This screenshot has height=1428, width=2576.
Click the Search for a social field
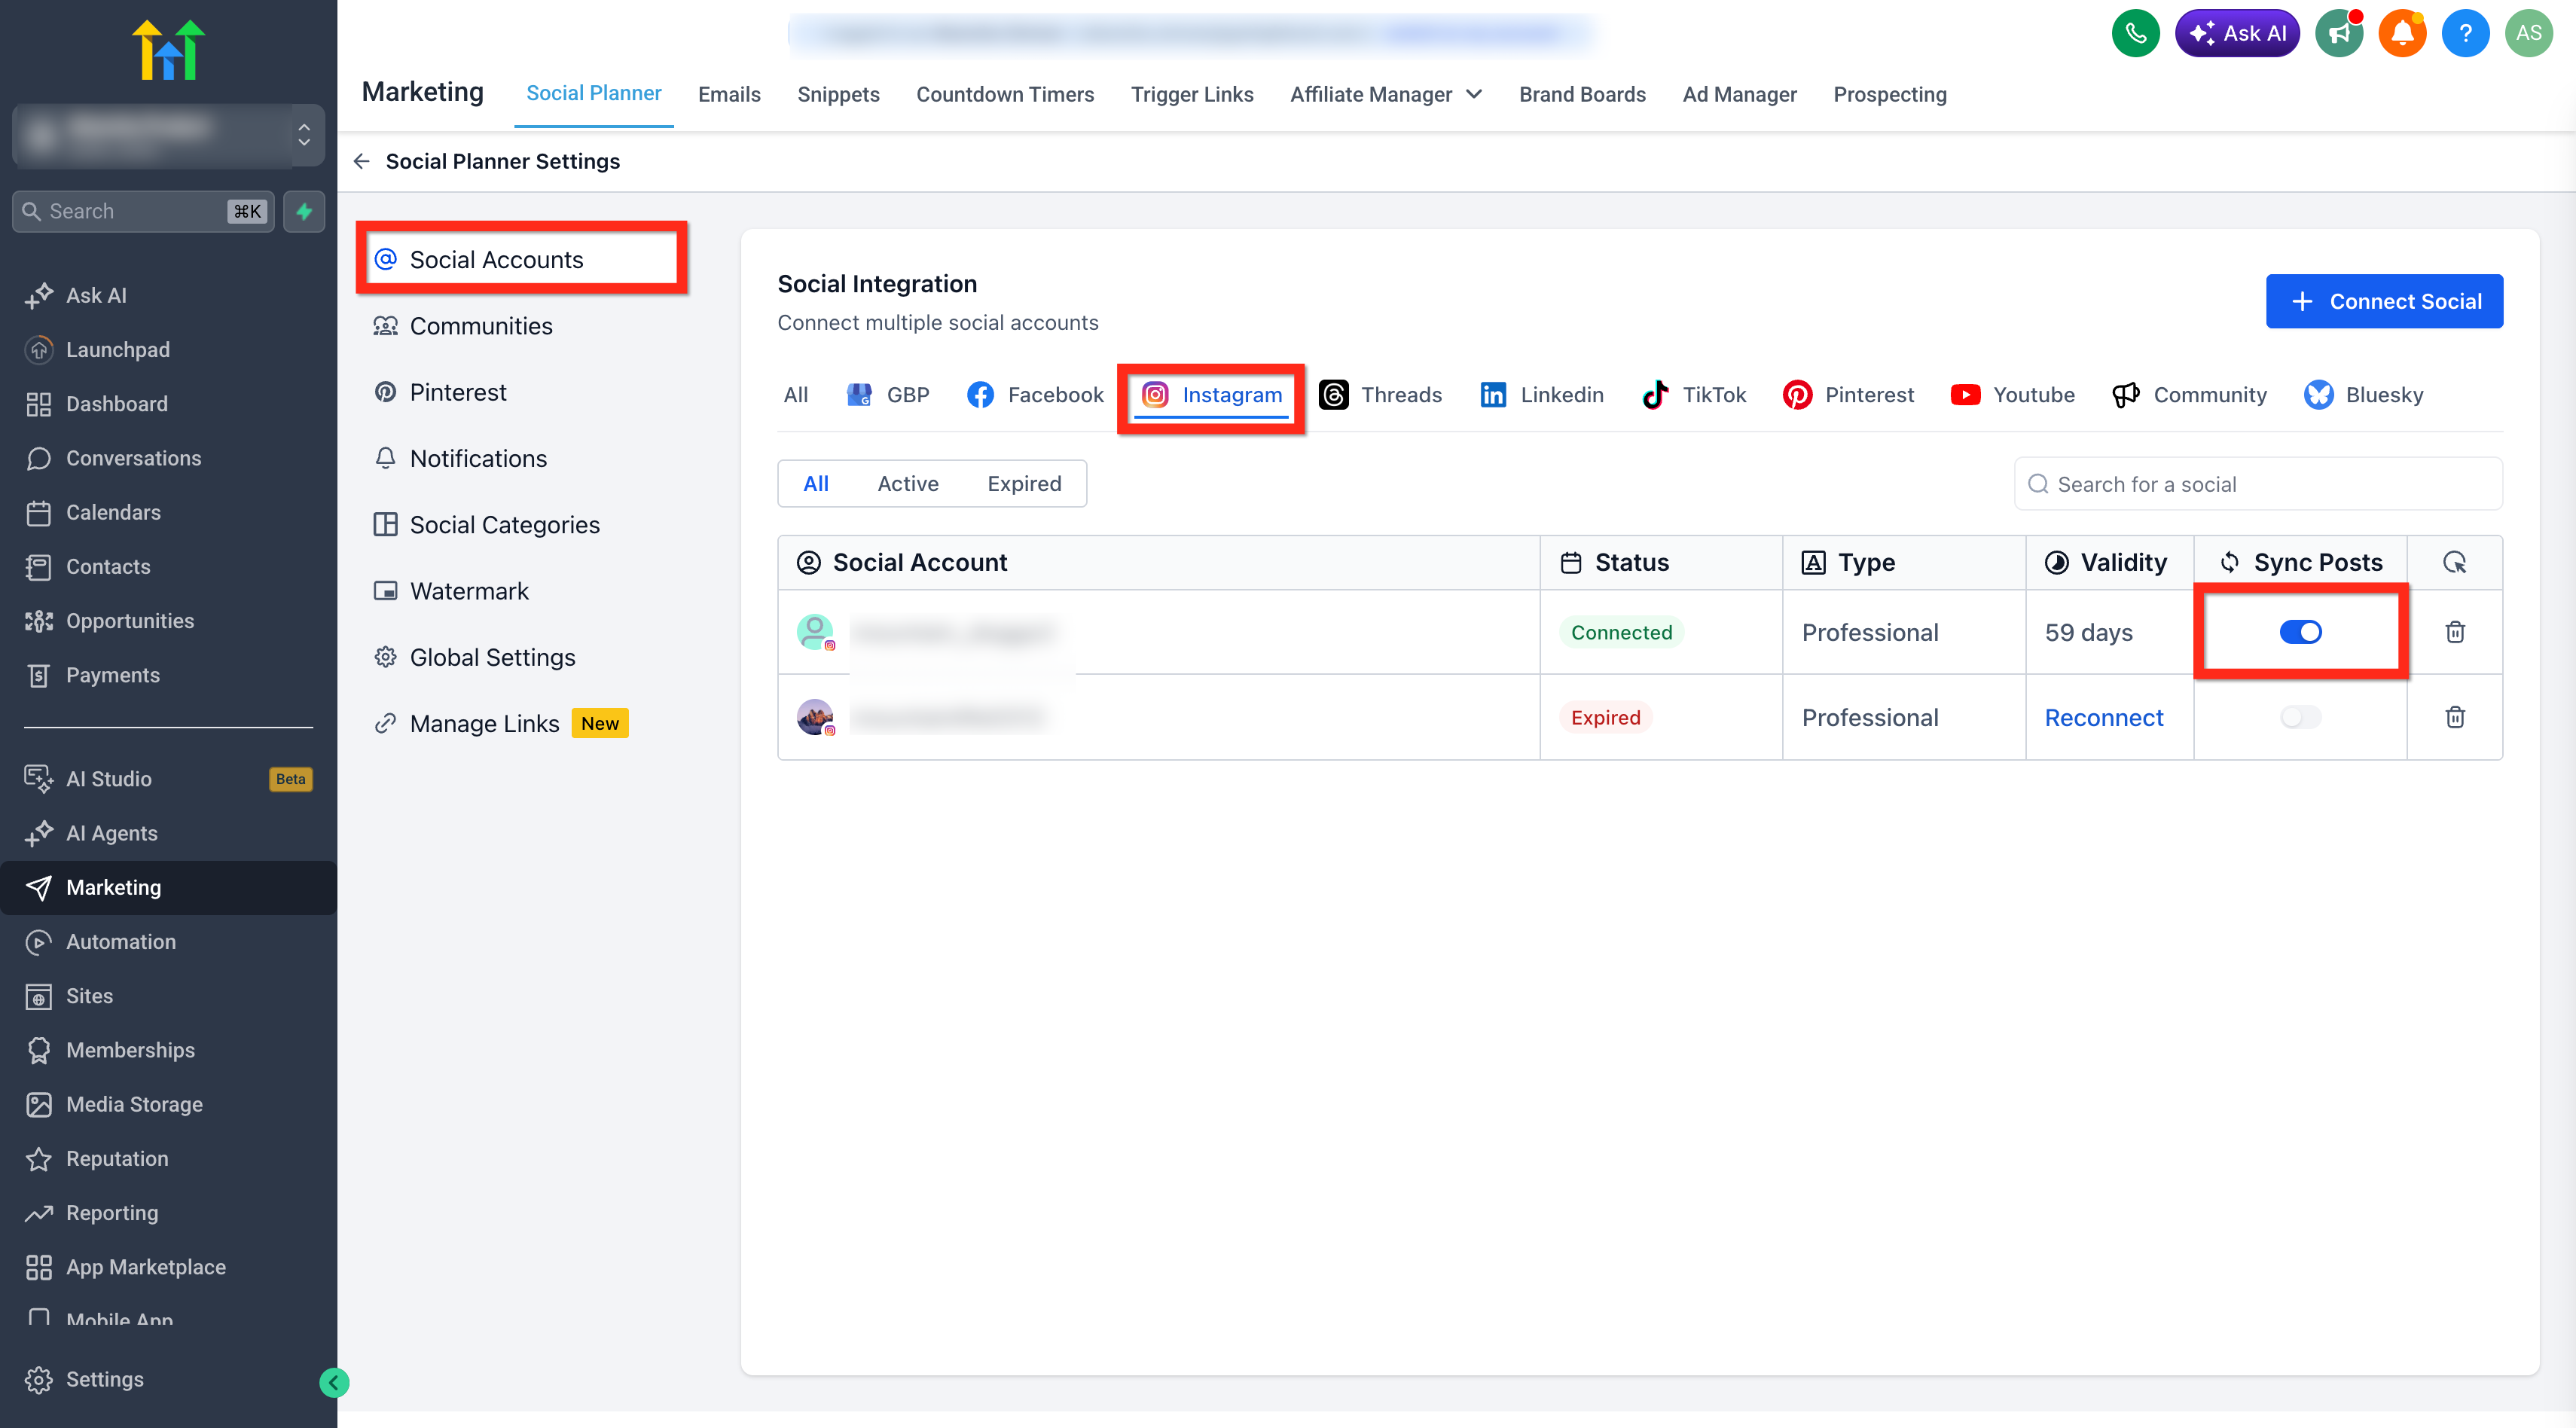(x=2258, y=484)
